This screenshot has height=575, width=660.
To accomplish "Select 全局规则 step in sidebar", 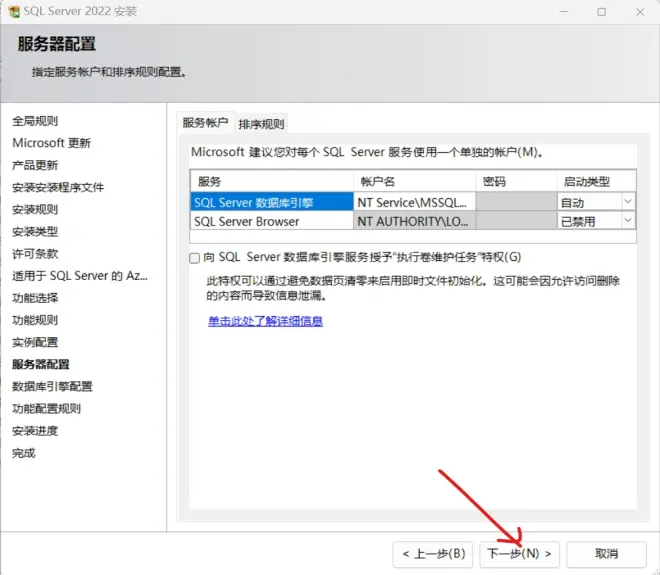I will 35,121.
